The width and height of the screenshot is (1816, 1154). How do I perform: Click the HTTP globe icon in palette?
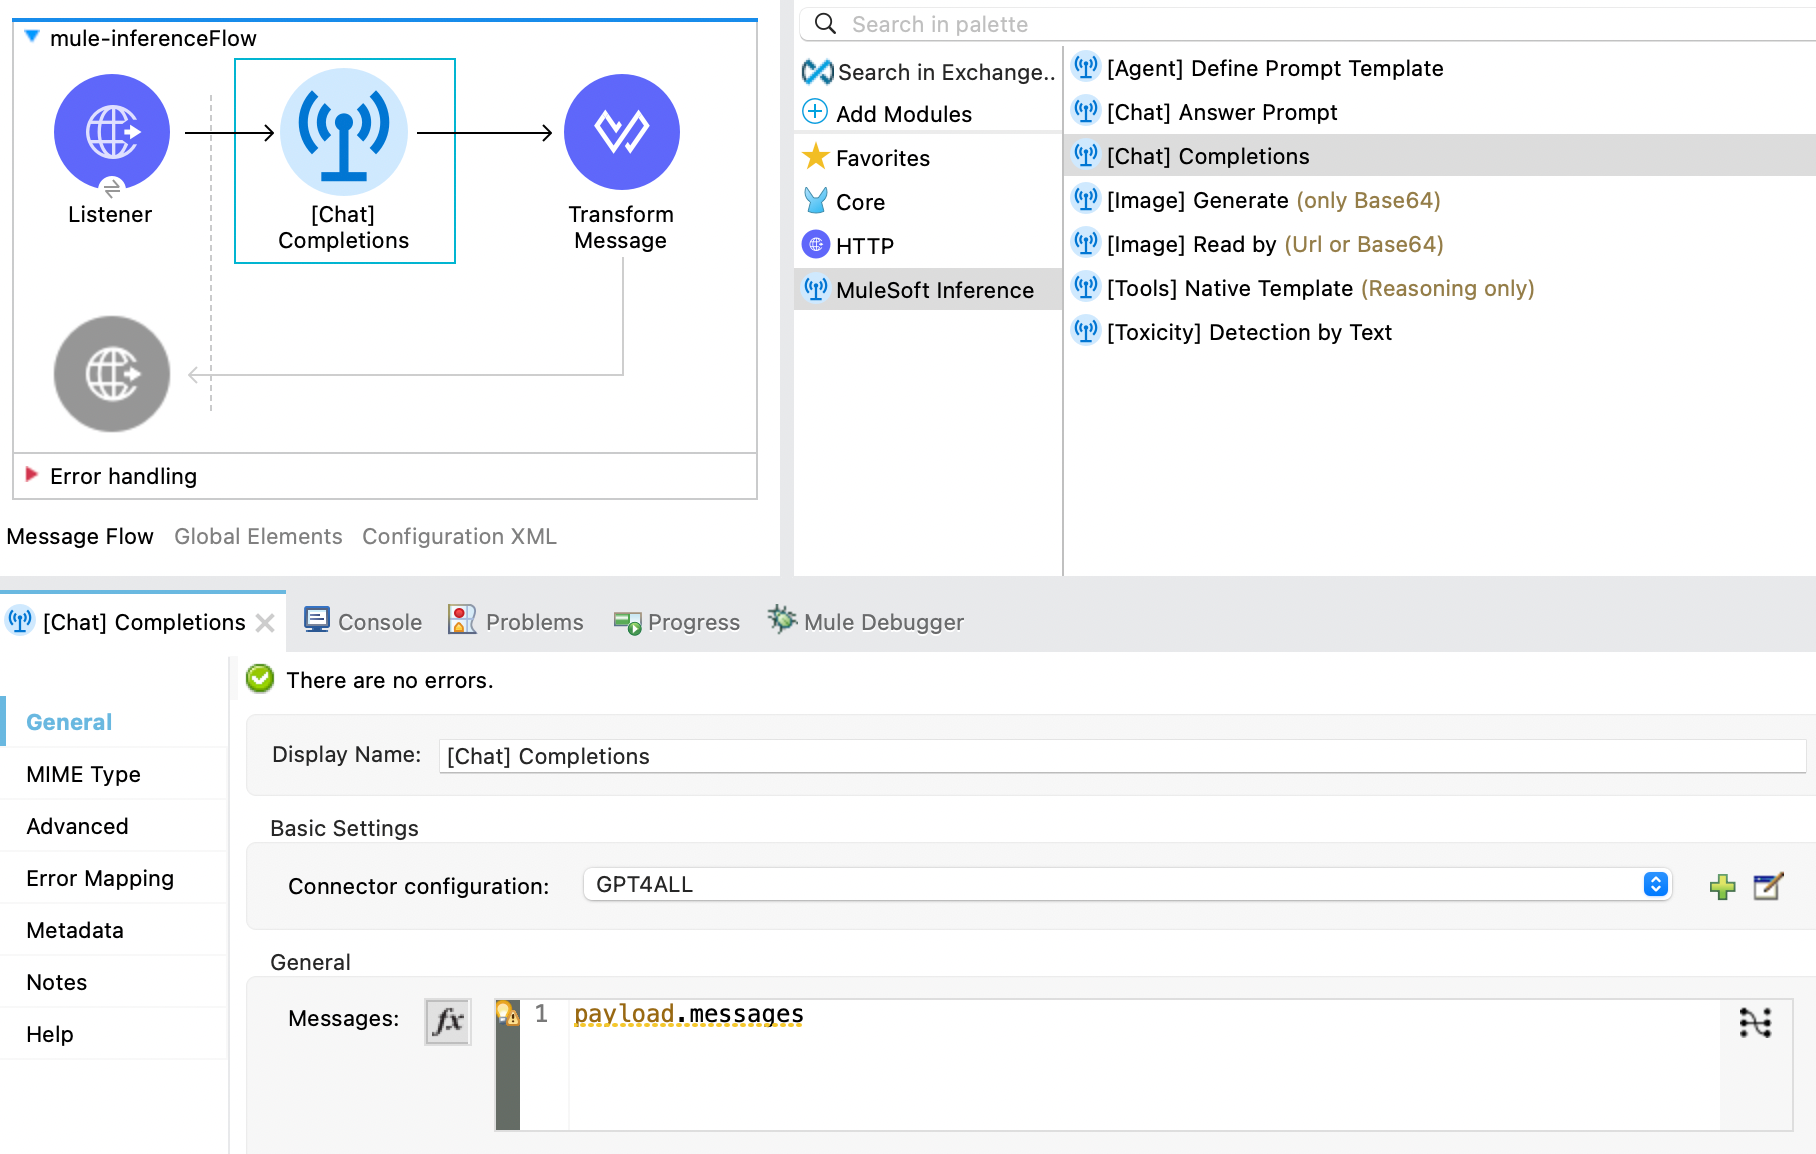pyautogui.click(x=816, y=244)
